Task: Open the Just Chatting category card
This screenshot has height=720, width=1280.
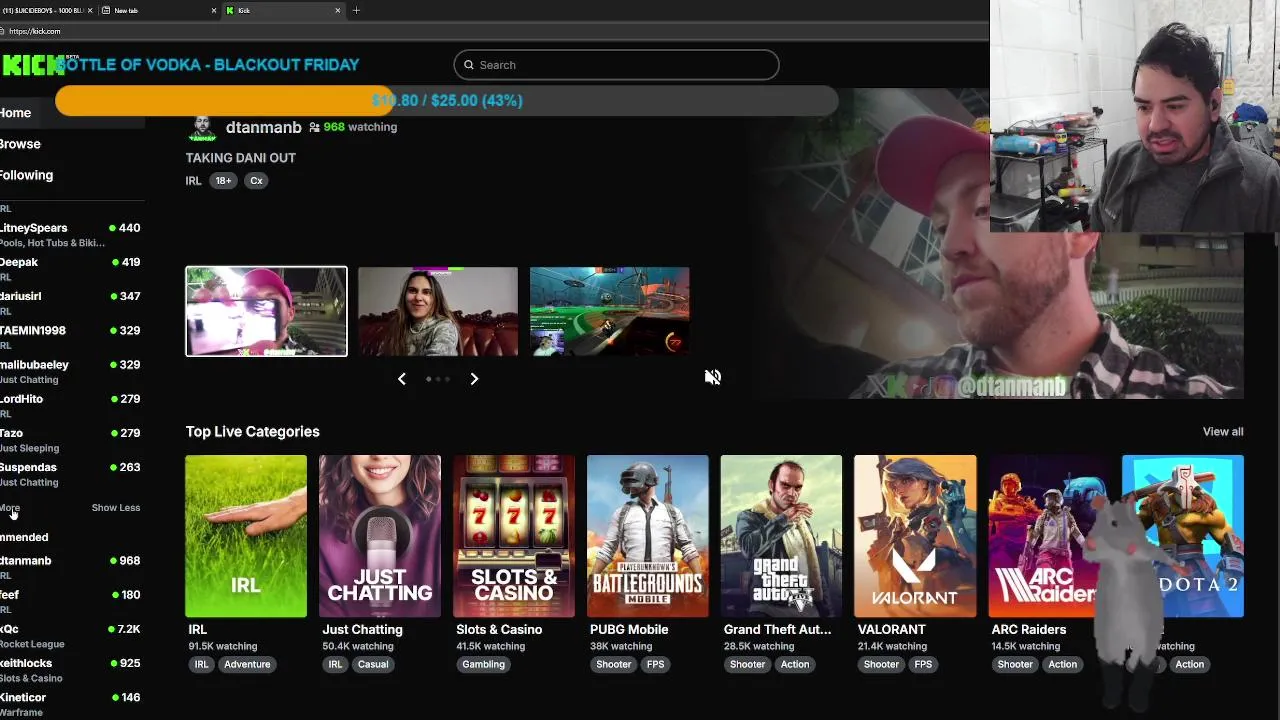Action: point(380,536)
